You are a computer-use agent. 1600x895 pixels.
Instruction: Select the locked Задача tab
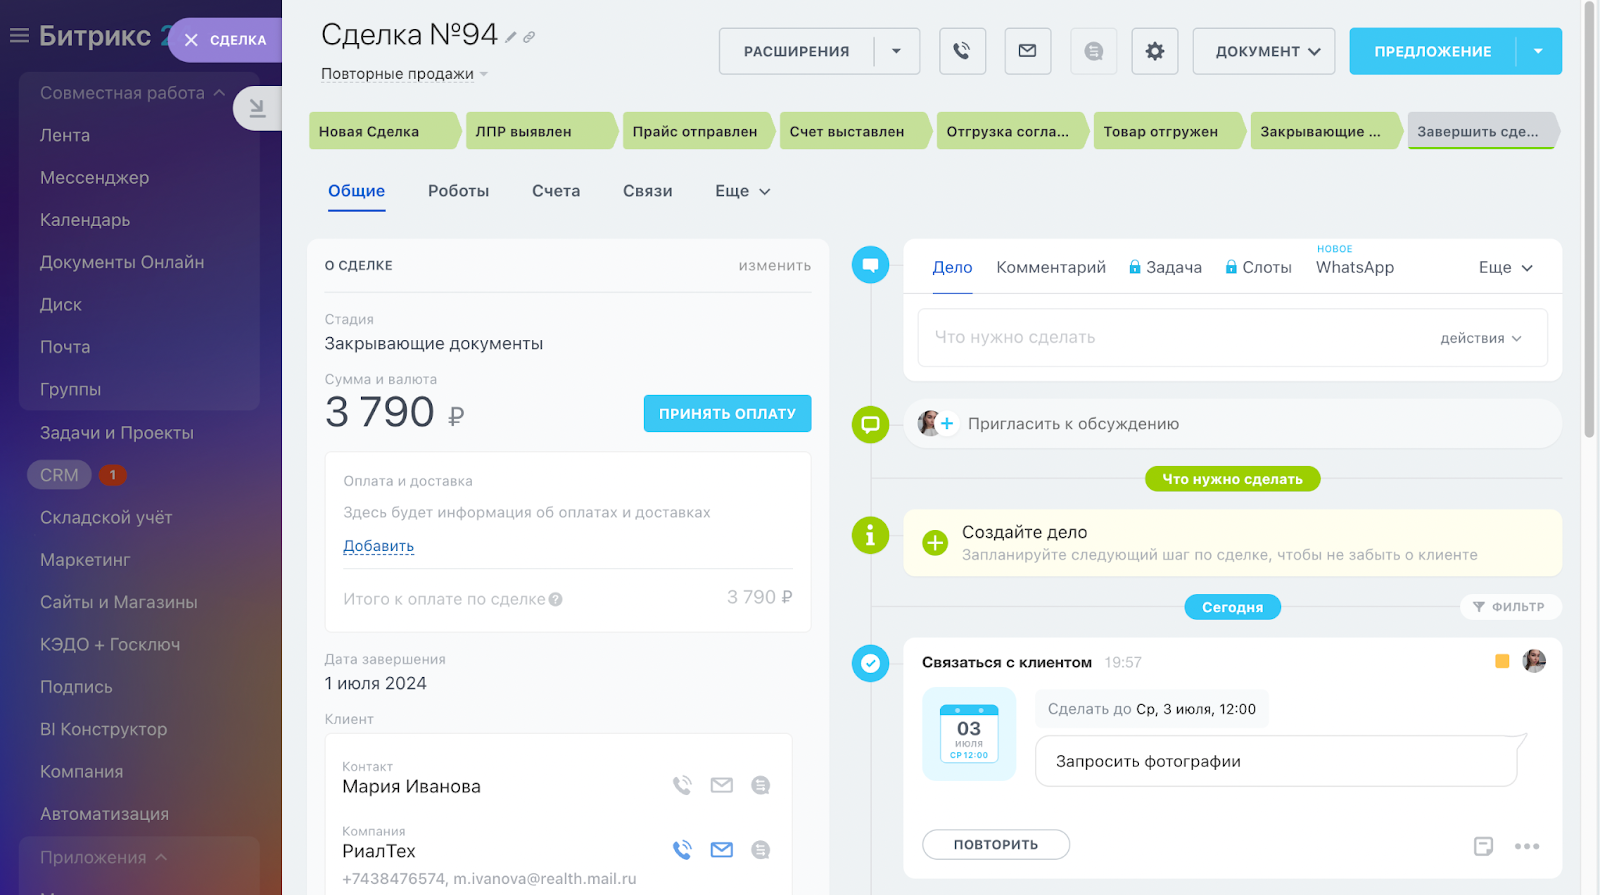click(1165, 267)
